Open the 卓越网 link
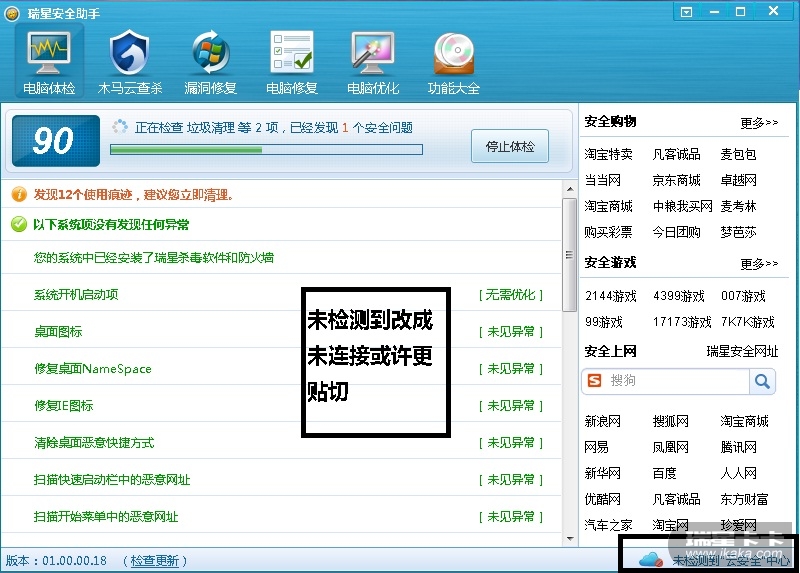This screenshot has width=800, height=573. [738, 180]
